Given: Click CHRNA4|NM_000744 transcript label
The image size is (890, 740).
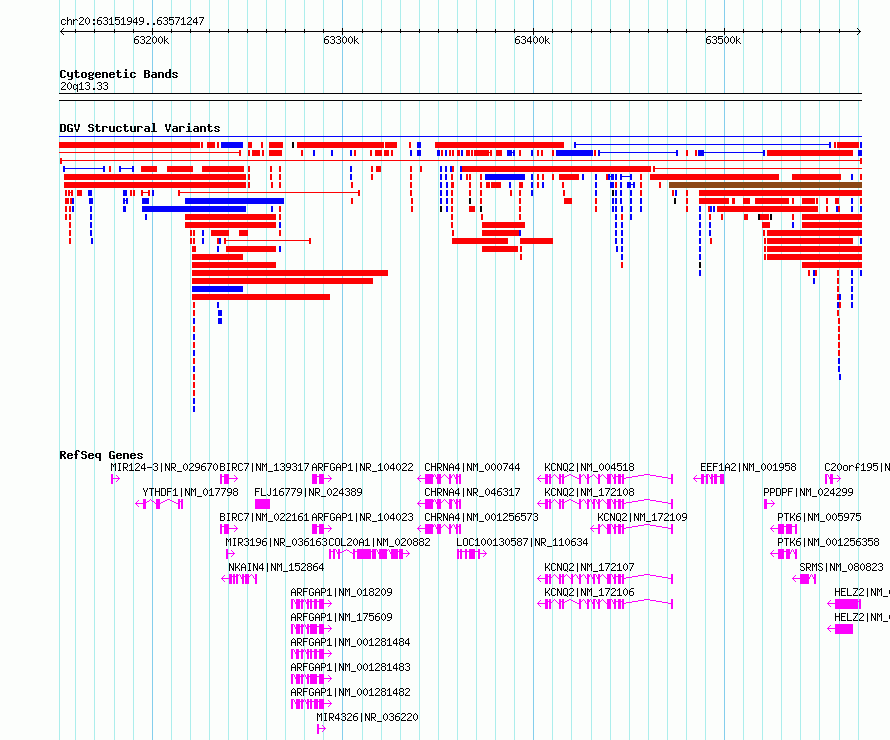Looking at the screenshot, I should point(472,467).
